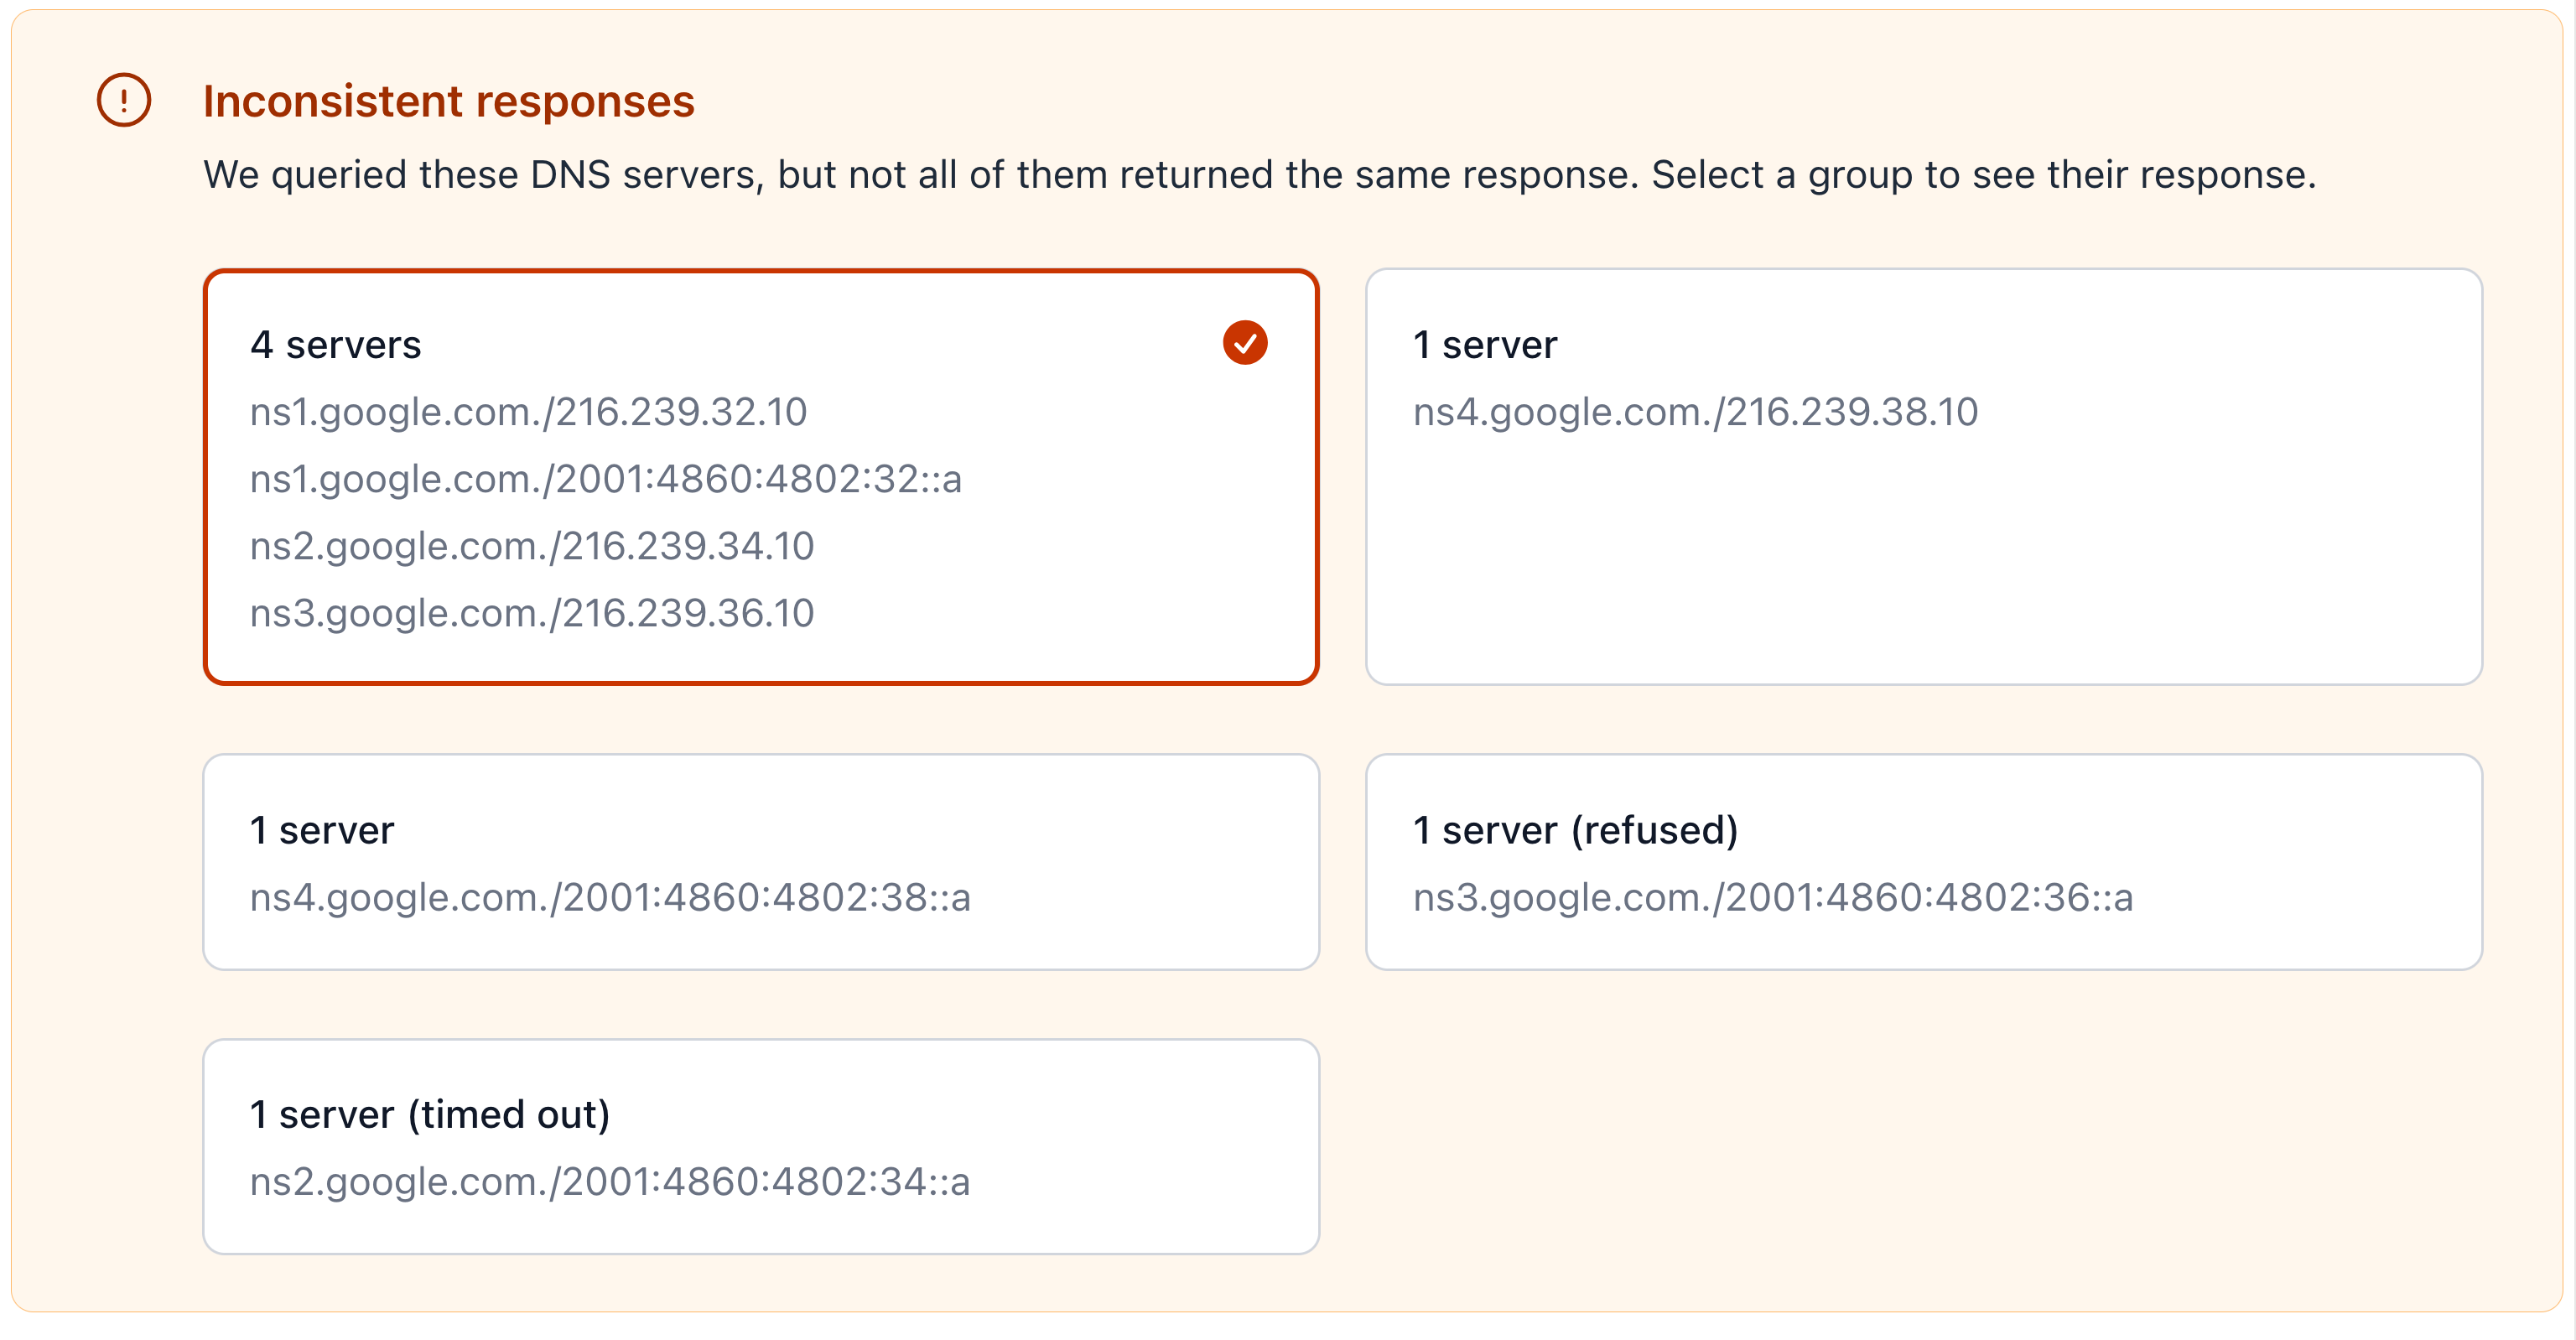This screenshot has height=1340, width=2576.
Task: Click the "1 server (timed out)" label
Action: pos(429,1114)
